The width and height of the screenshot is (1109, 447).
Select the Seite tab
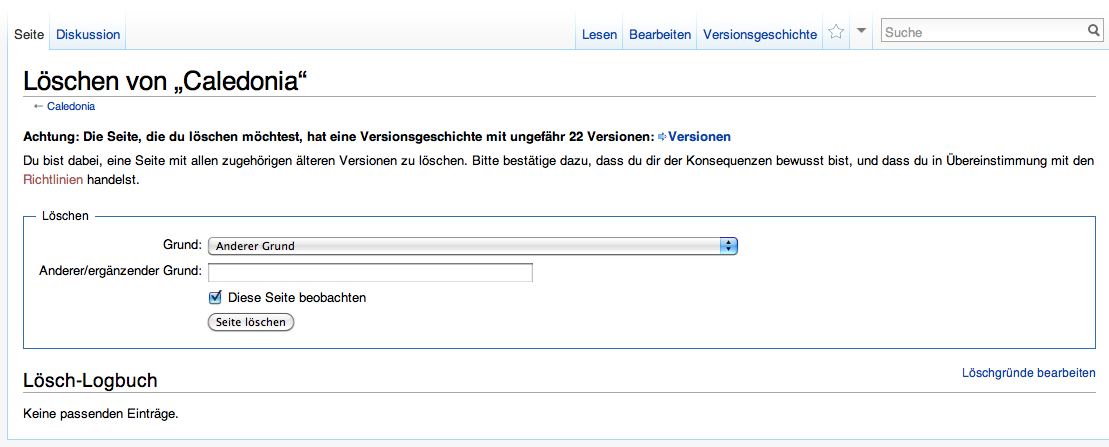(x=29, y=34)
